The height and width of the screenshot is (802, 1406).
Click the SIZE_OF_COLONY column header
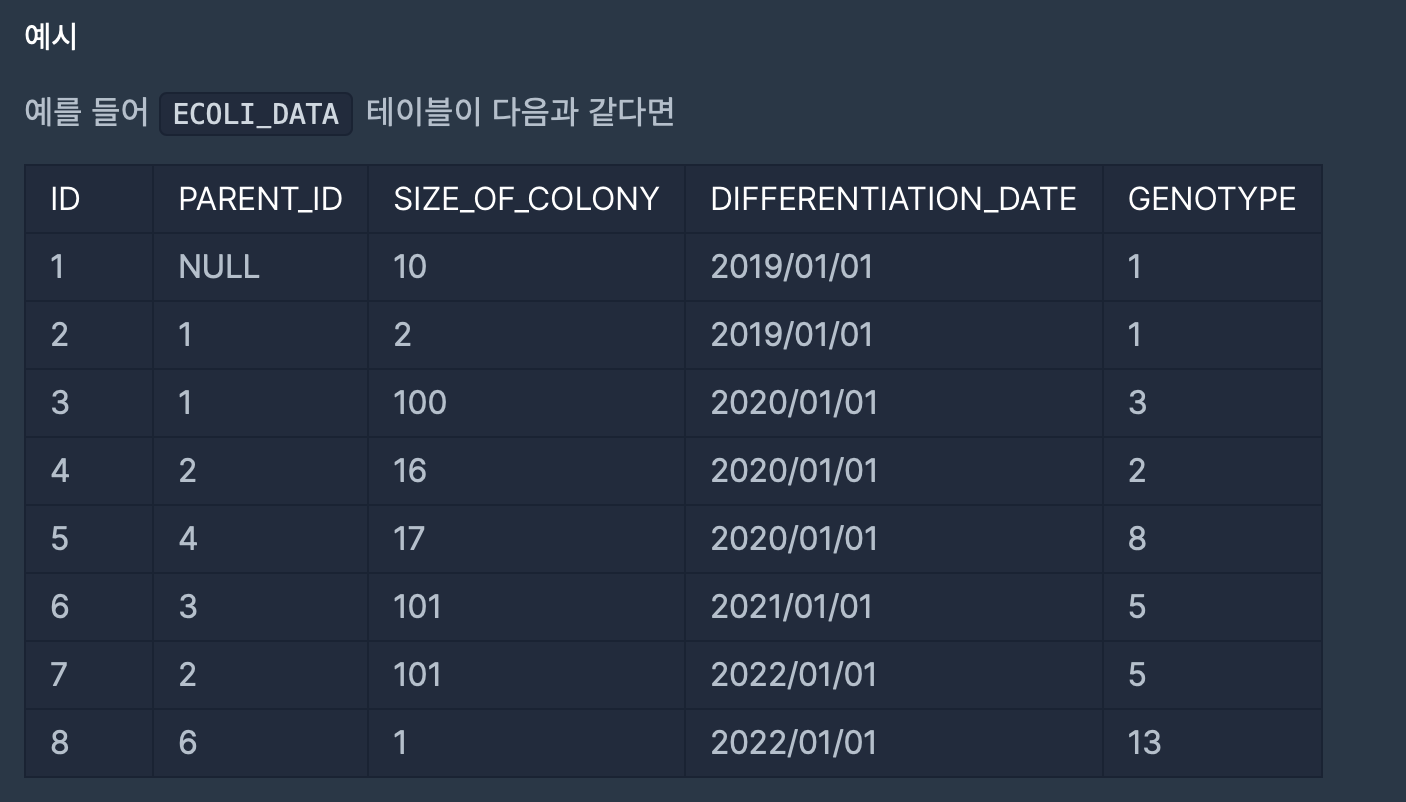point(526,199)
